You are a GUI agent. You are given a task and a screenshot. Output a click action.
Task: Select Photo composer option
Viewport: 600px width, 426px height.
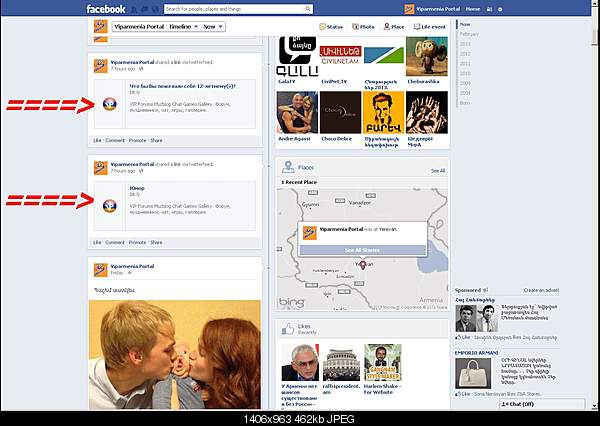coord(363,26)
